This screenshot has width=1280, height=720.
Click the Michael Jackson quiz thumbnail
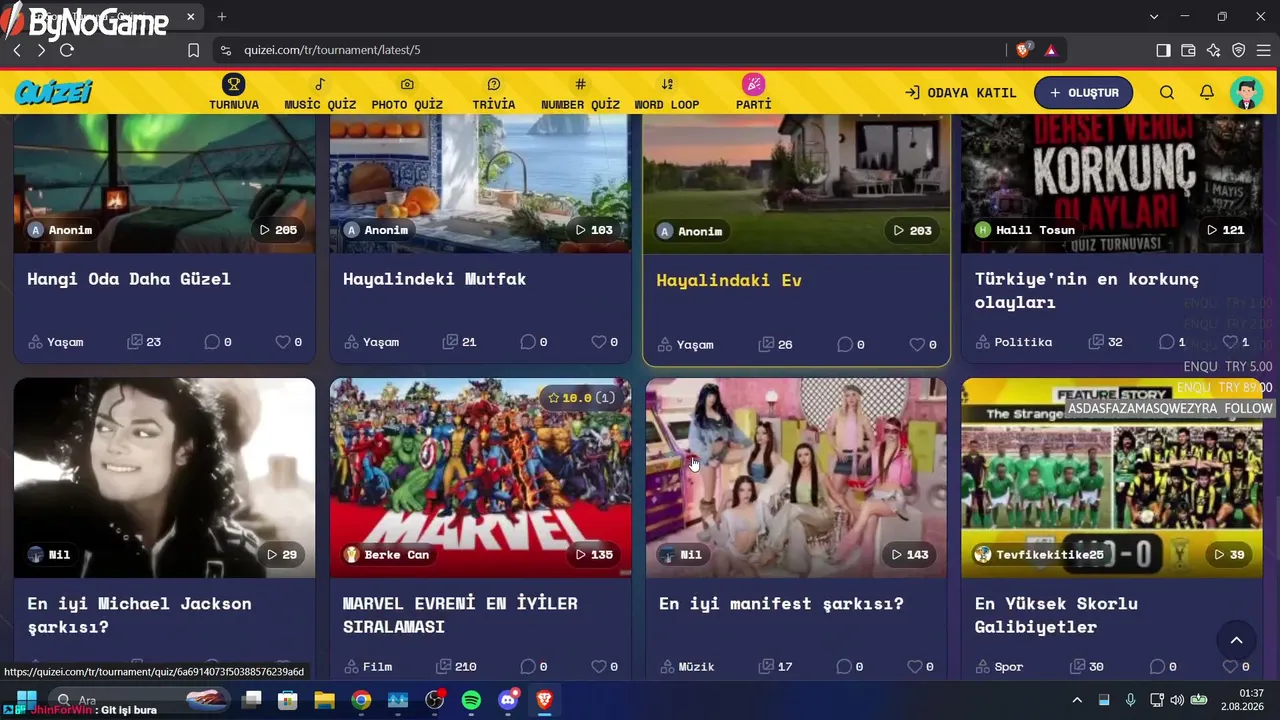[164, 478]
